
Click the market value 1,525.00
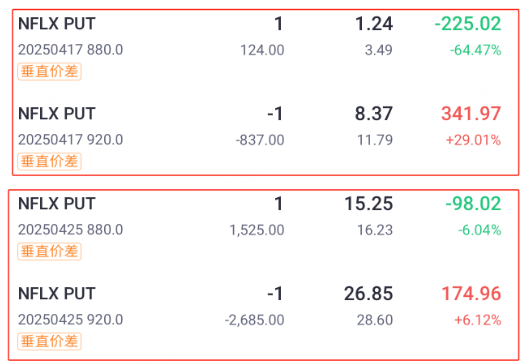pos(257,230)
